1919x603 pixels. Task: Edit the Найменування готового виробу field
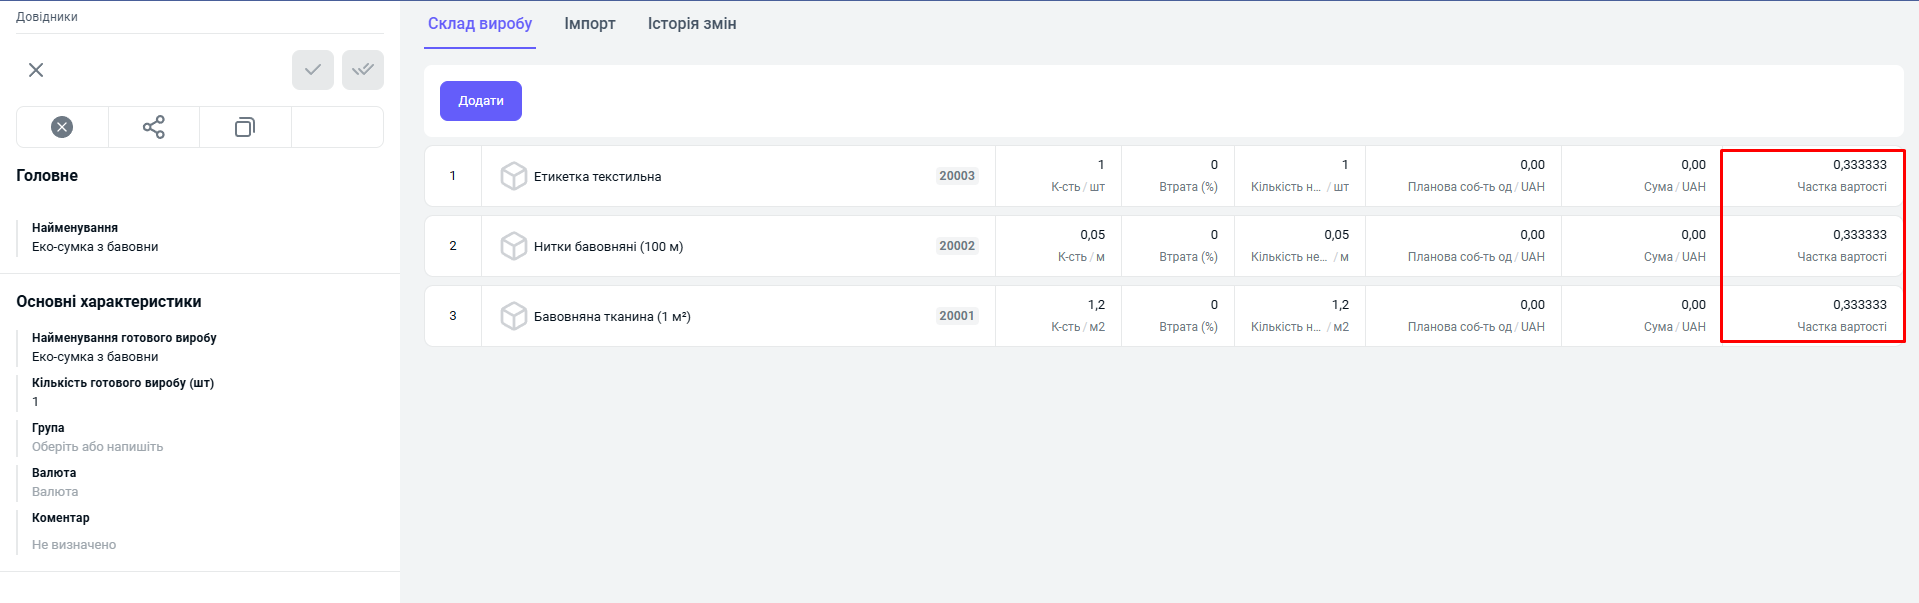tap(95, 357)
